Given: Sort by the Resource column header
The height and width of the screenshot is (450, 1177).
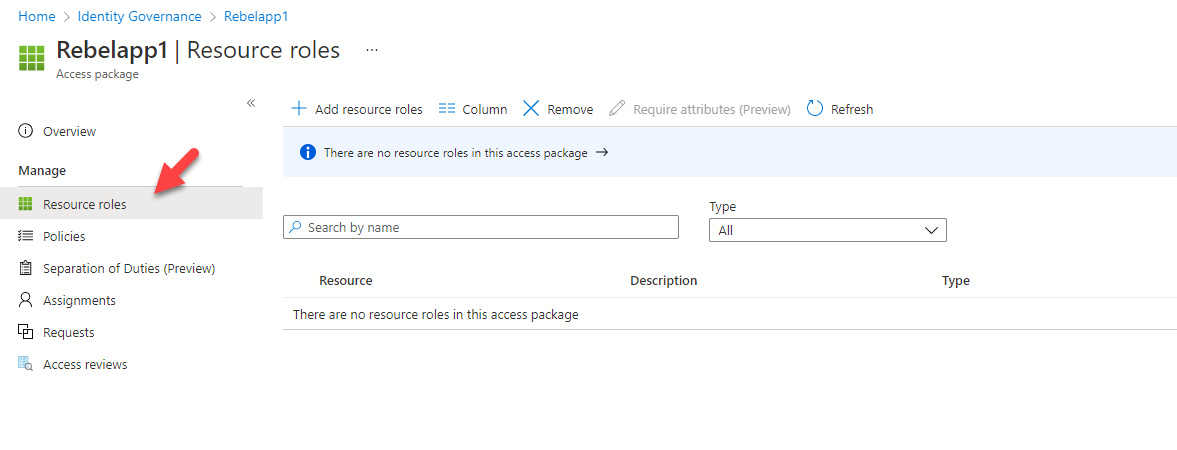Looking at the screenshot, I should coord(345,281).
